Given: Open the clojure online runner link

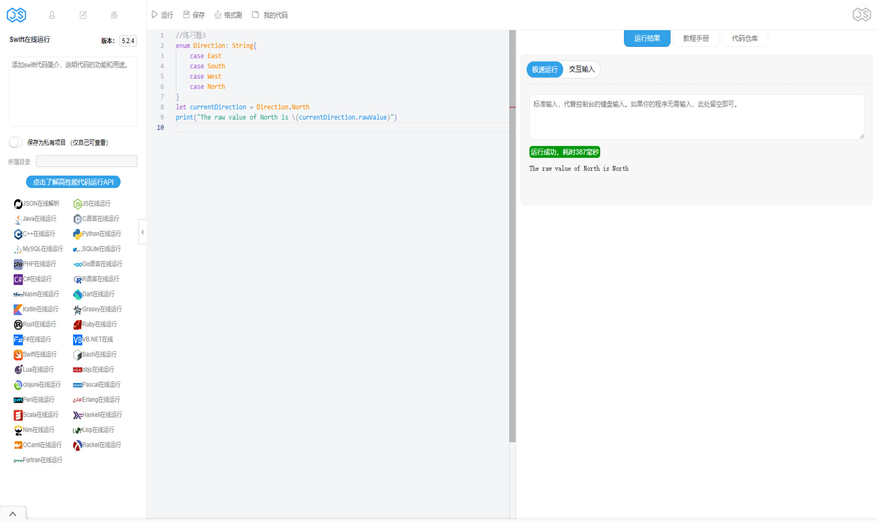Looking at the screenshot, I should pyautogui.click(x=37, y=385).
